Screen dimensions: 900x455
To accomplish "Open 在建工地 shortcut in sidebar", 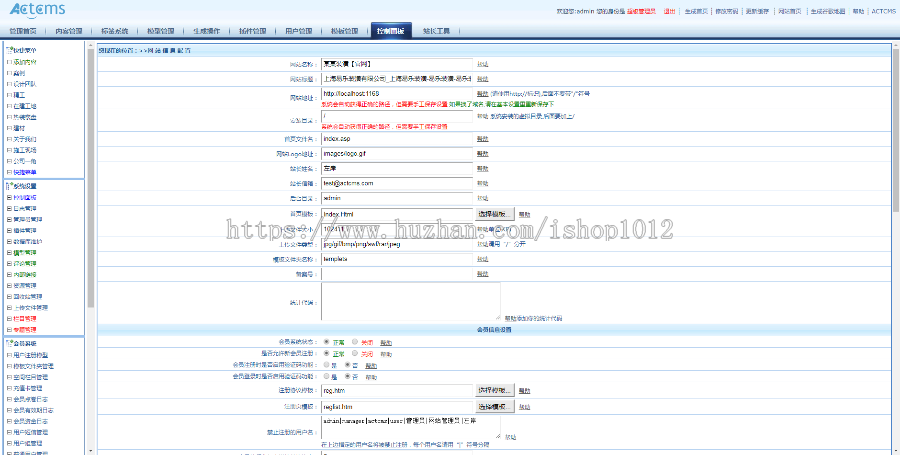I will click(25, 106).
